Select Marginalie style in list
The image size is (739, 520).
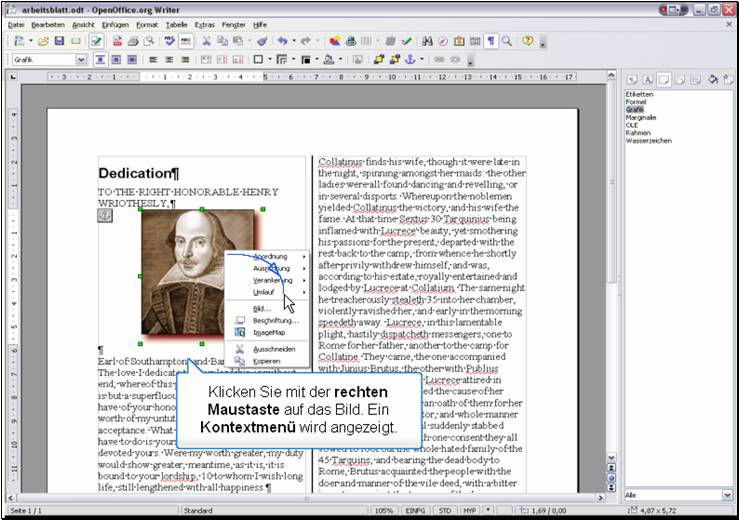[x=641, y=116]
